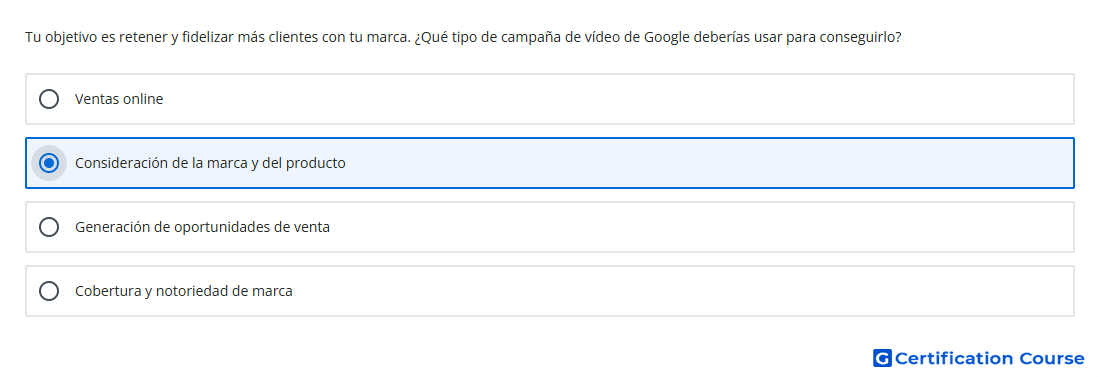Click the question text about retener y fidelizar
The image size is (1100, 377).
coord(463,37)
